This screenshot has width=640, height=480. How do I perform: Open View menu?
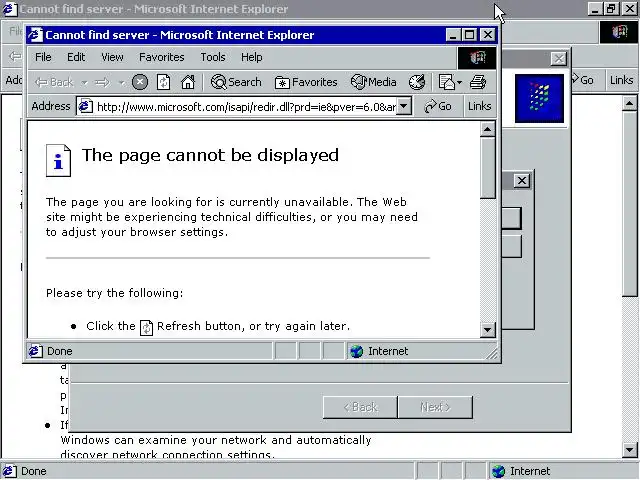[x=112, y=57]
